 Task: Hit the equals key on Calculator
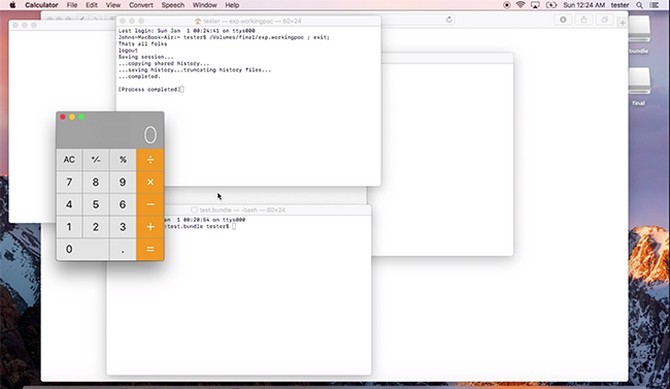point(150,249)
